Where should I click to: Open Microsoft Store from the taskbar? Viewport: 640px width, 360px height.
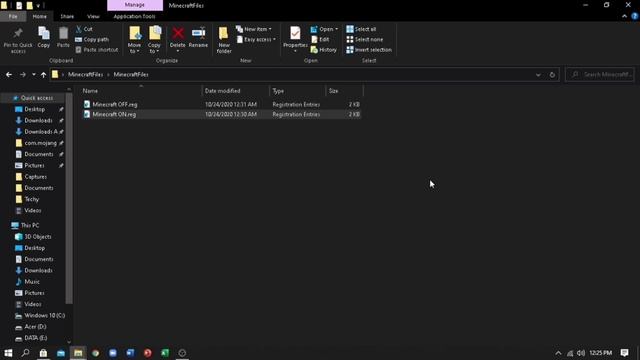[x=43, y=353]
